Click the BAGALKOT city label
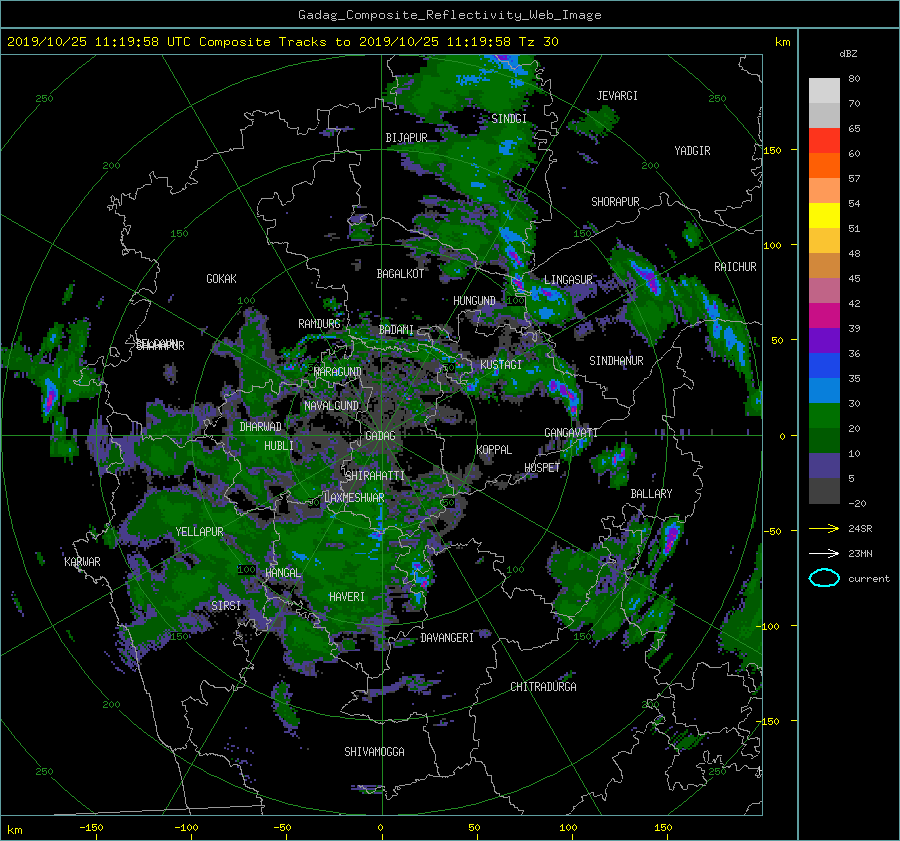The width and height of the screenshot is (900, 841). (400, 274)
